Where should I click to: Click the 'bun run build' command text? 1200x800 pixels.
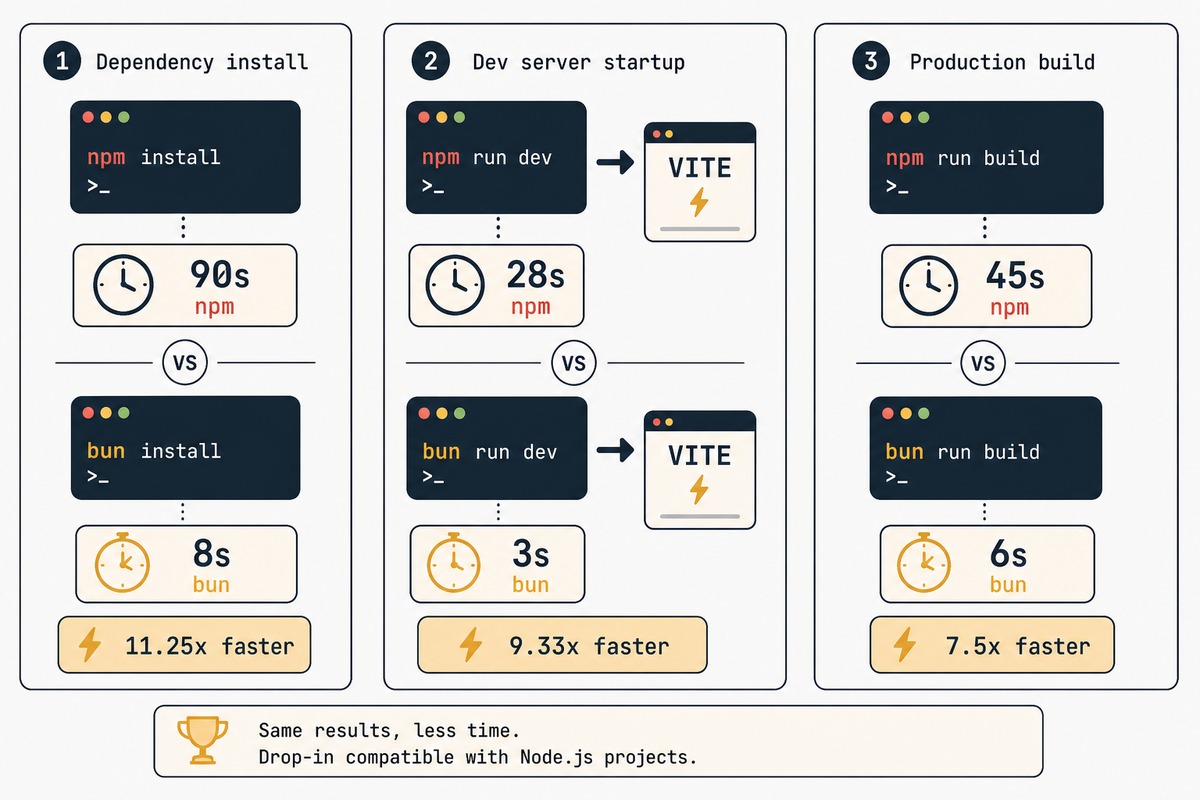pos(963,452)
